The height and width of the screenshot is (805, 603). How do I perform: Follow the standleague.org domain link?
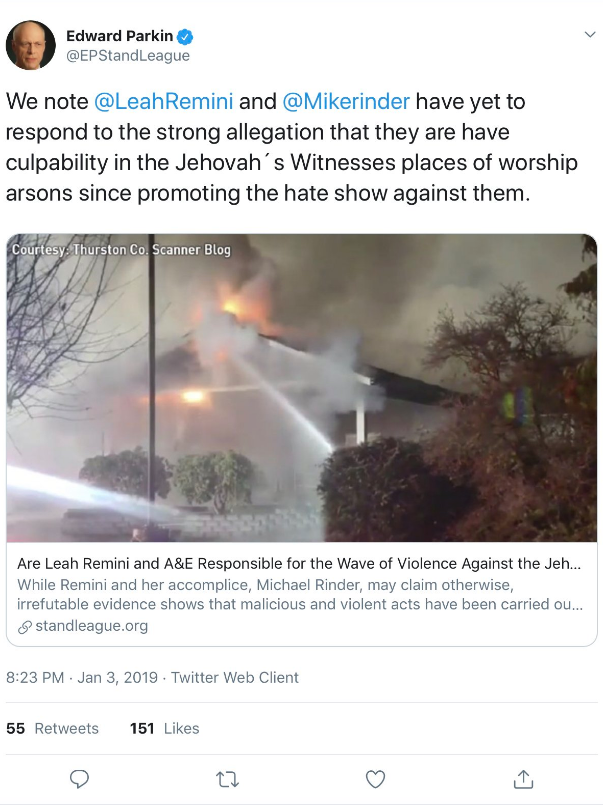[x=91, y=626]
